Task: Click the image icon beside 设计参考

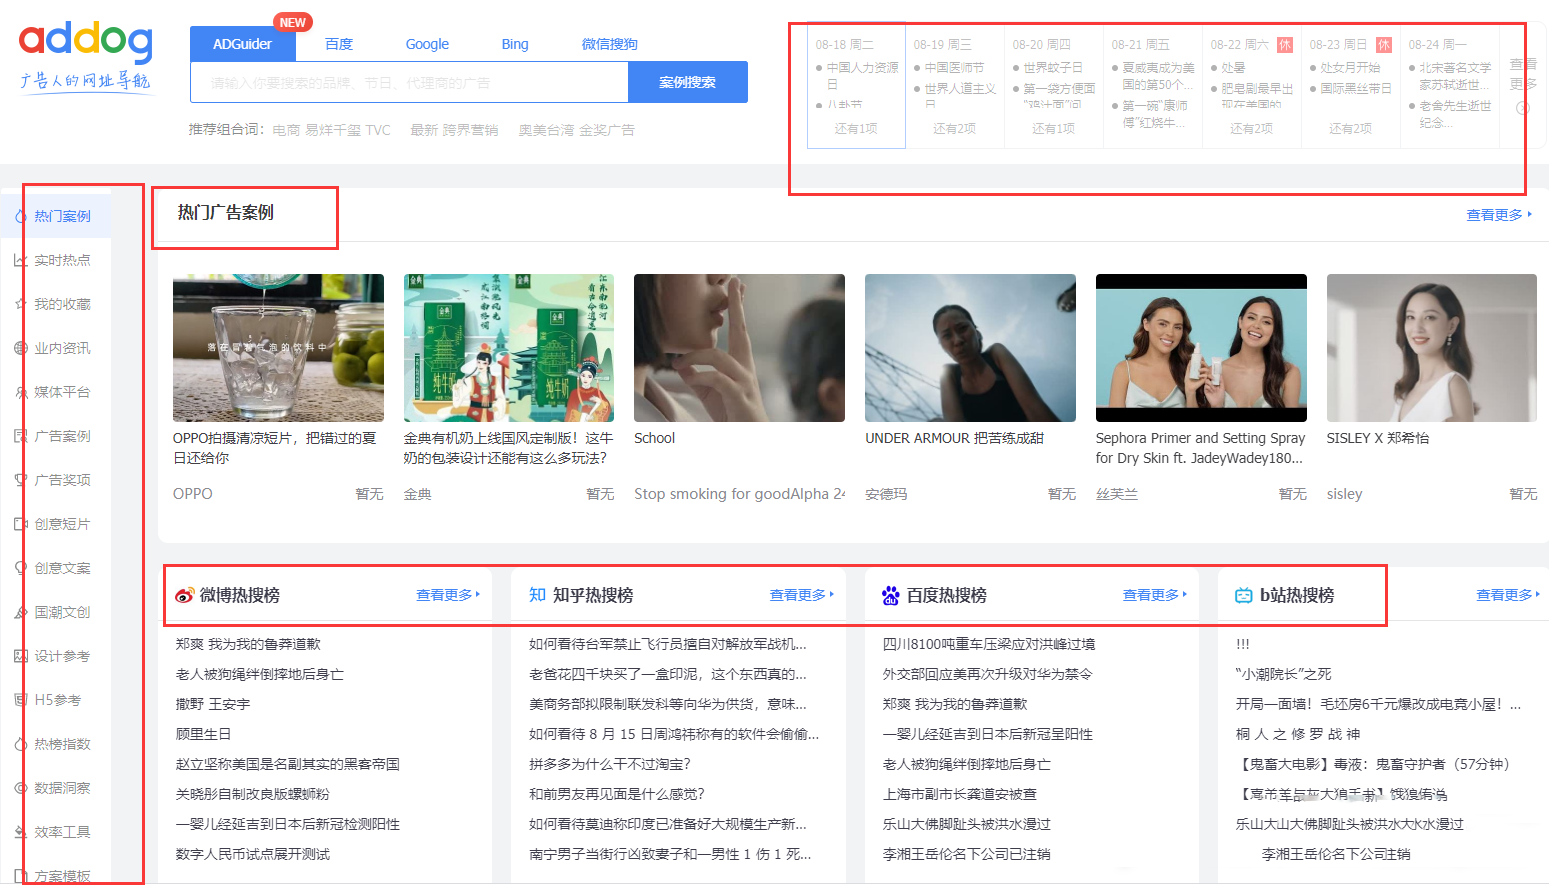Action: pos(21,656)
